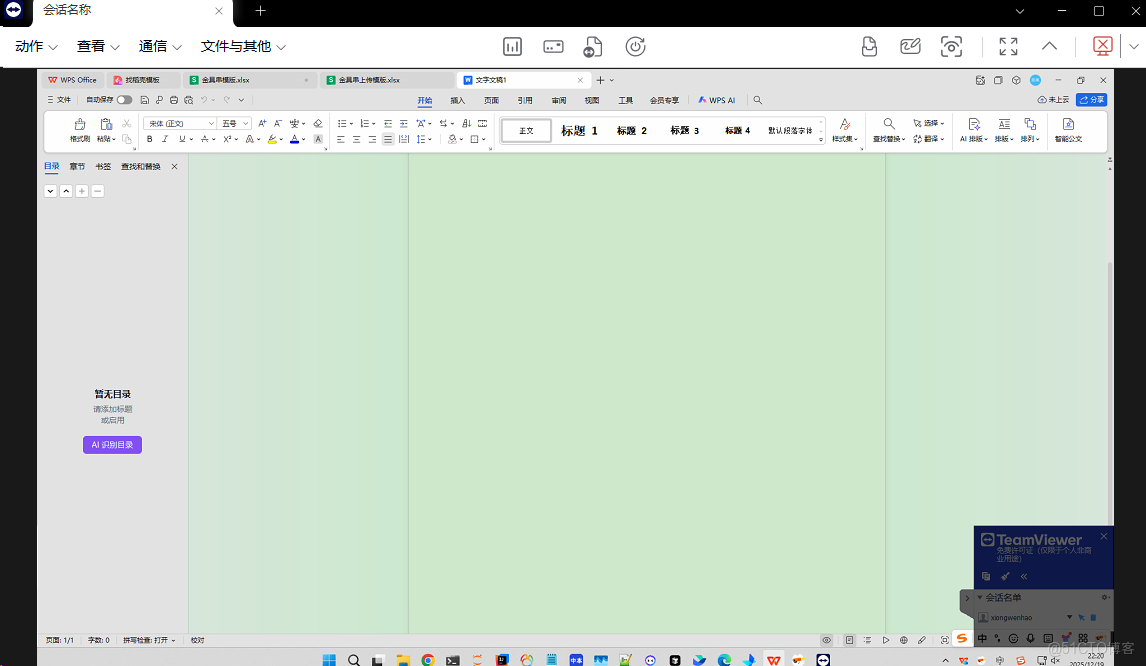Click the Format Painter (格式刷) icon
Image resolution: width=1146 pixels, height=666 pixels.
pyautogui.click(x=80, y=125)
